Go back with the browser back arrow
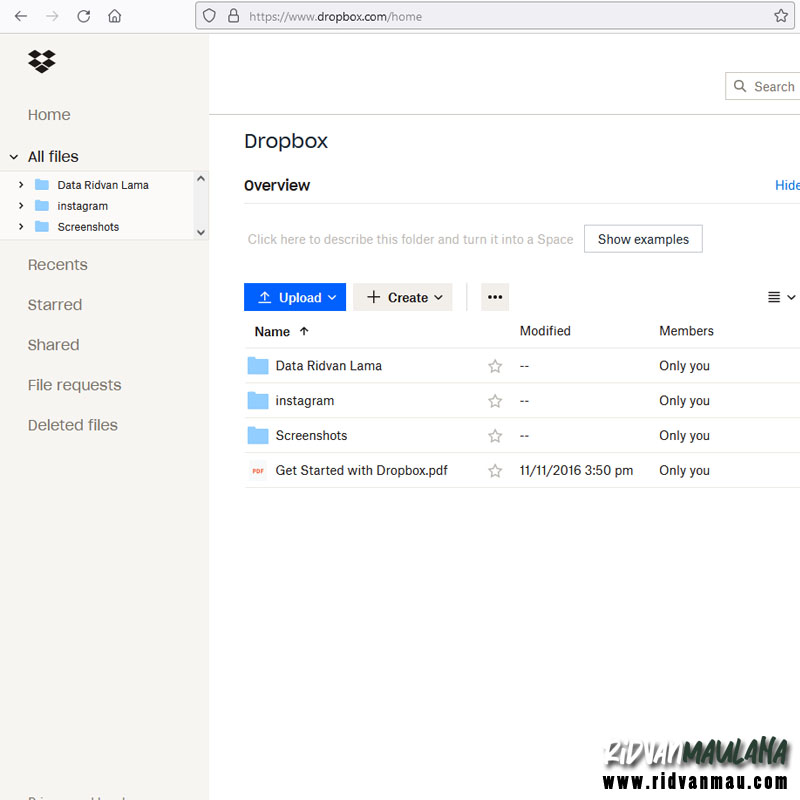Screen dimensions: 800x800 coord(21,16)
